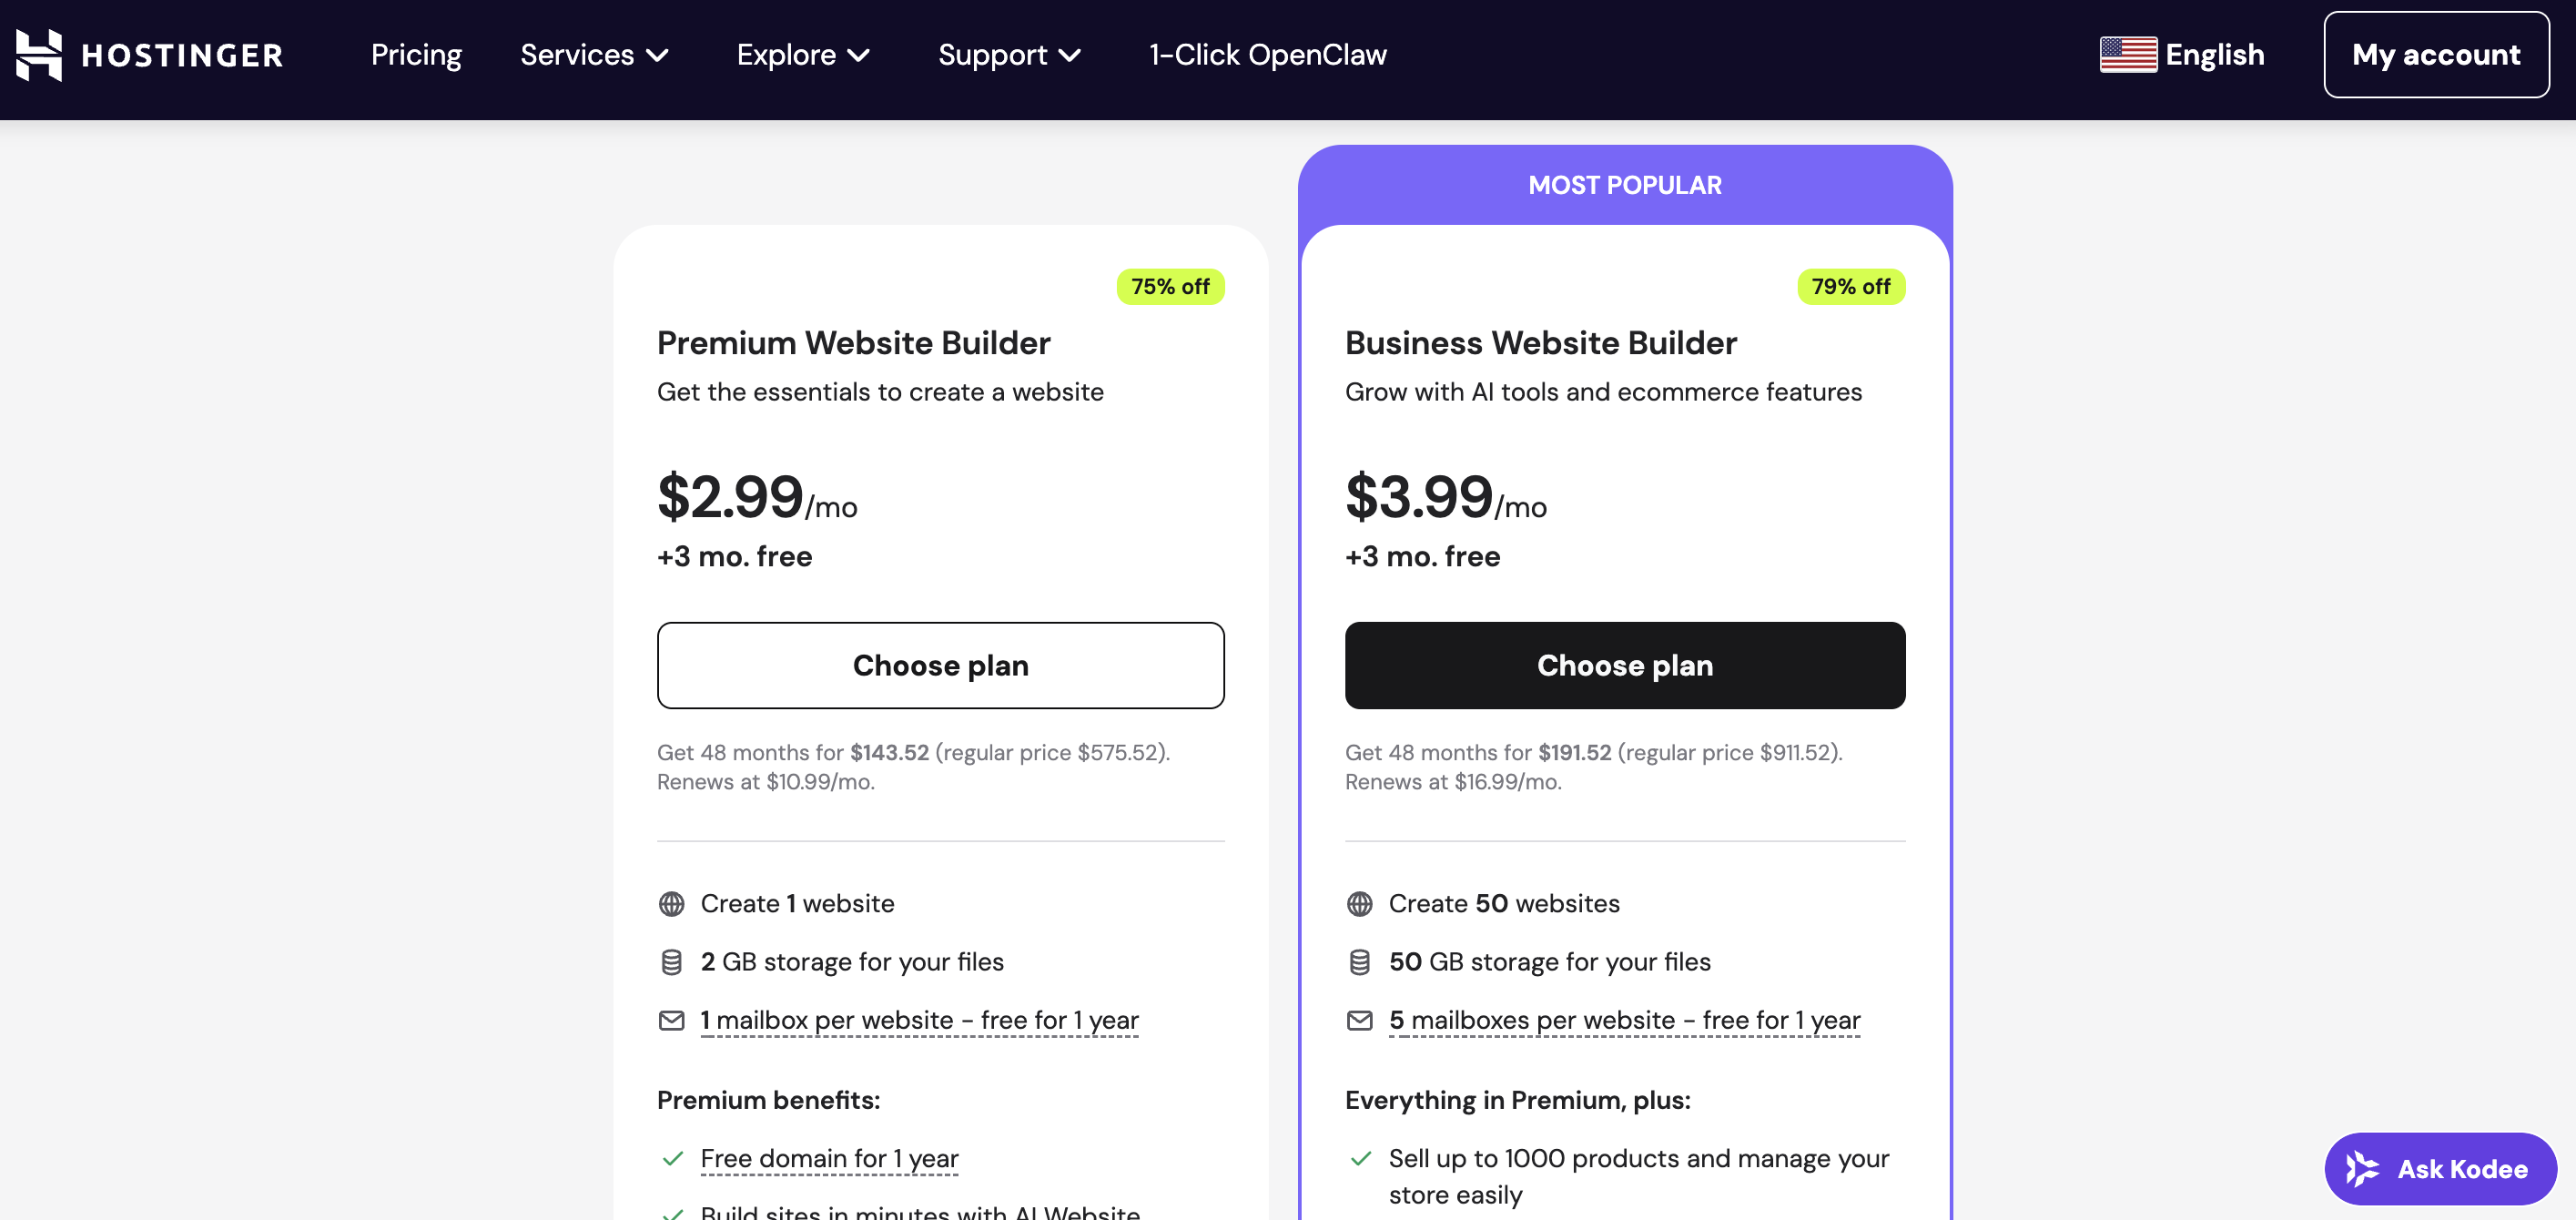Click the US flag language icon
Screen dimensions: 2576x1220
click(2128, 55)
